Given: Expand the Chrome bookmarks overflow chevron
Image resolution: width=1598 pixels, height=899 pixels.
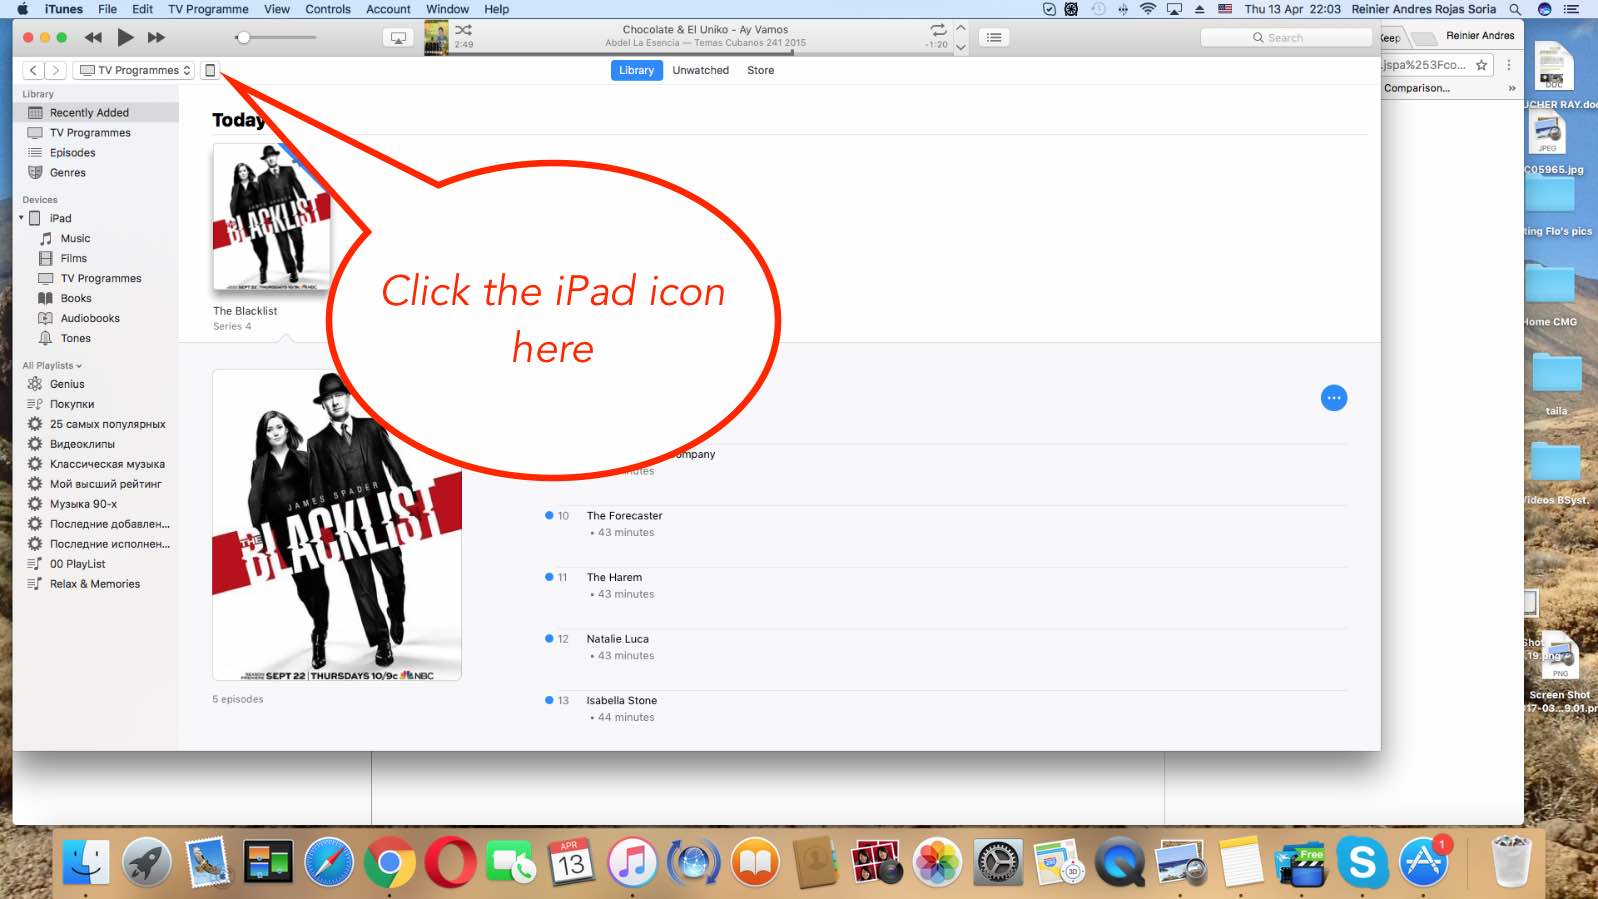Looking at the screenshot, I should pos(1512,88).
